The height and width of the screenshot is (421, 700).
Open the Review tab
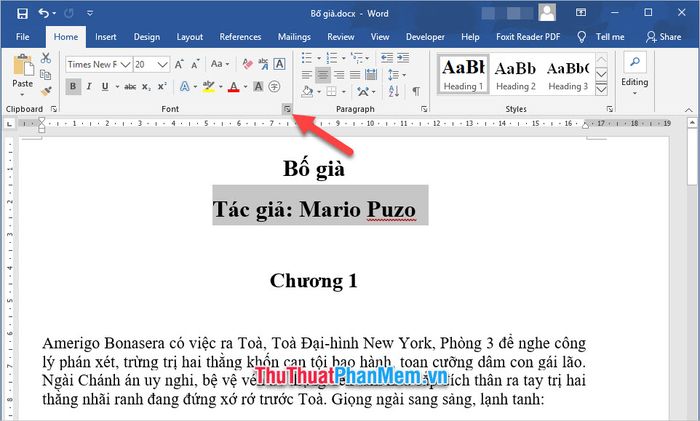tap(340, 37)
